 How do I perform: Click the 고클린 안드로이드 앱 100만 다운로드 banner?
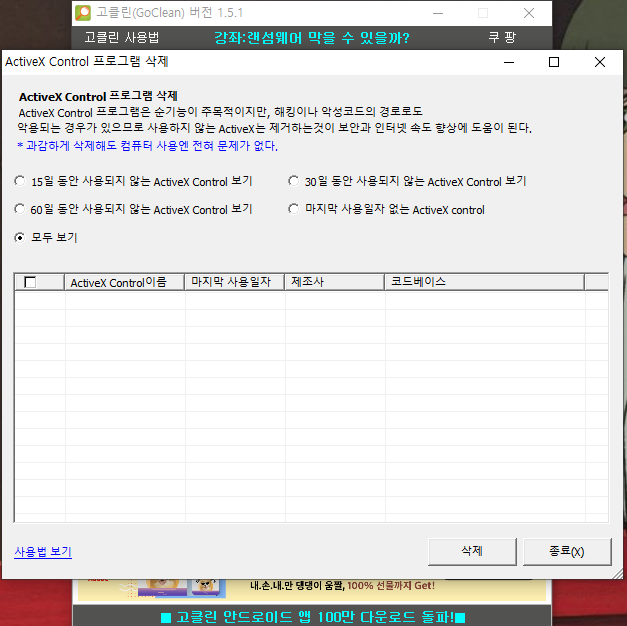pyautogui.click(x=313, y=617)
